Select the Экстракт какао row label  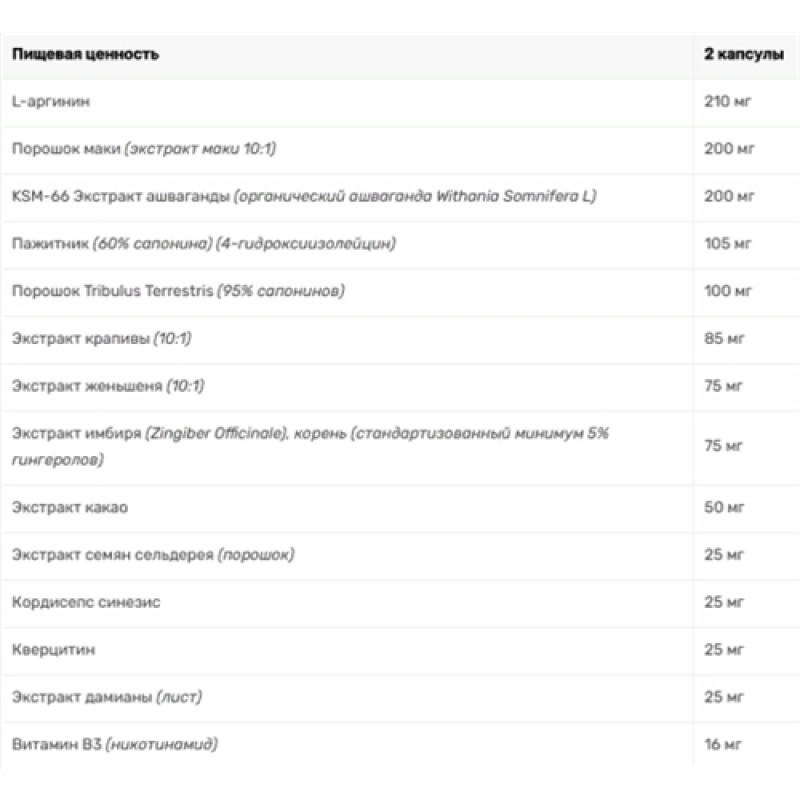pyautogui.click(x=69, y=507)
